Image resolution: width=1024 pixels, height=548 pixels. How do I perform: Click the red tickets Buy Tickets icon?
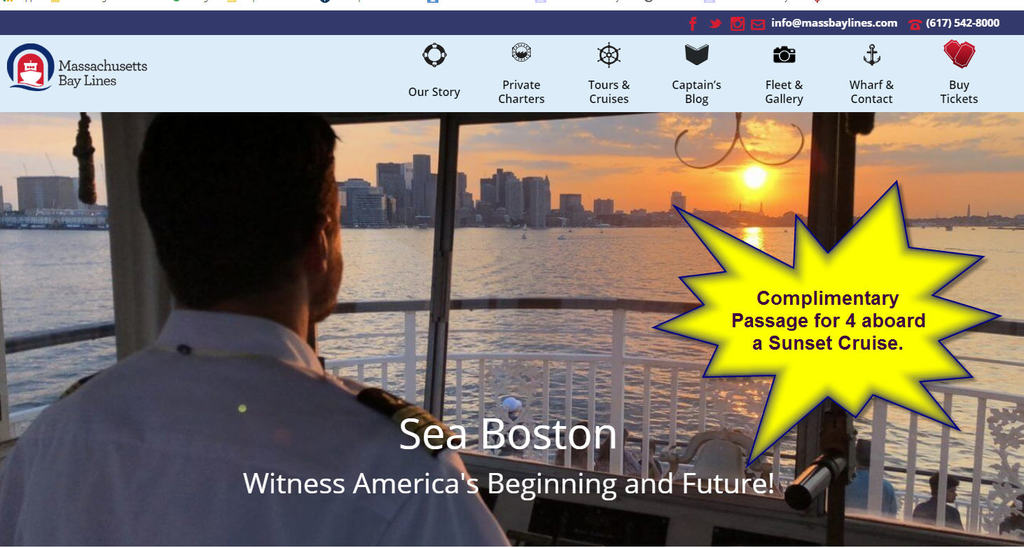click(x=959, y=54)
